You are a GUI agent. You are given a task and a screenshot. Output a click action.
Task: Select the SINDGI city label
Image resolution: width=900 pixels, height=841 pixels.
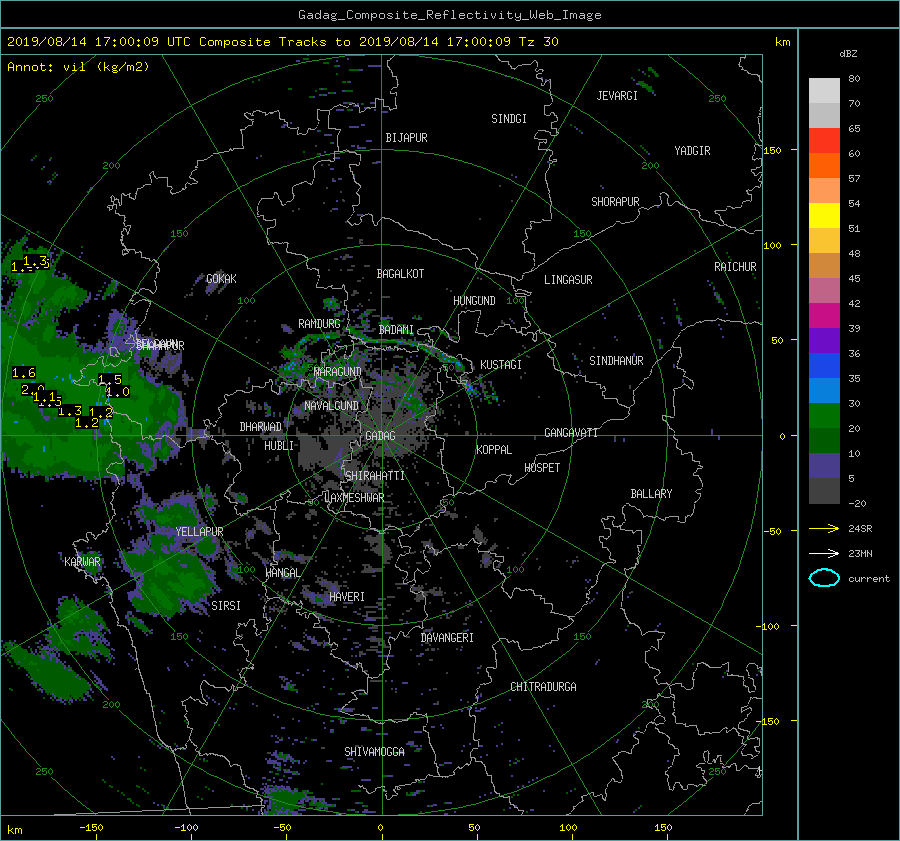point(509,119)
